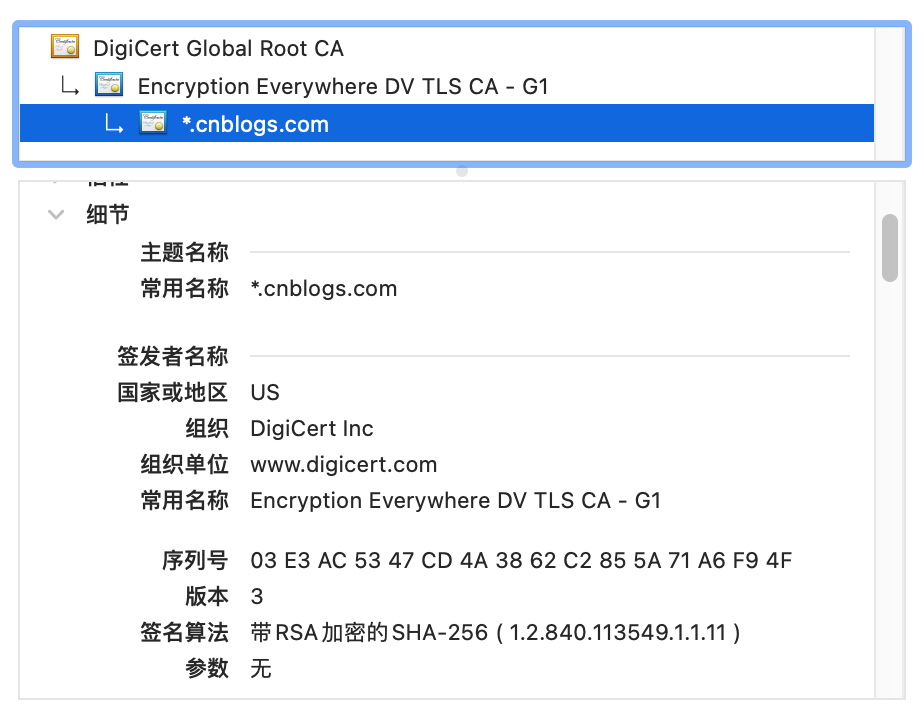Click the 主题名称 section header

click(x=184, y=253)
